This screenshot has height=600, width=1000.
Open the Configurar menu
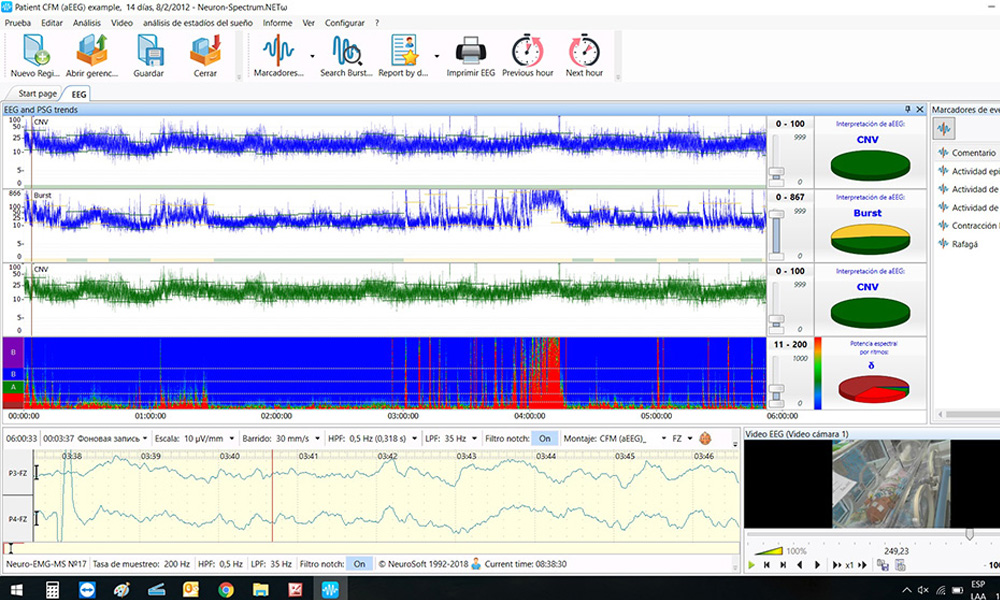coord(345,22)
